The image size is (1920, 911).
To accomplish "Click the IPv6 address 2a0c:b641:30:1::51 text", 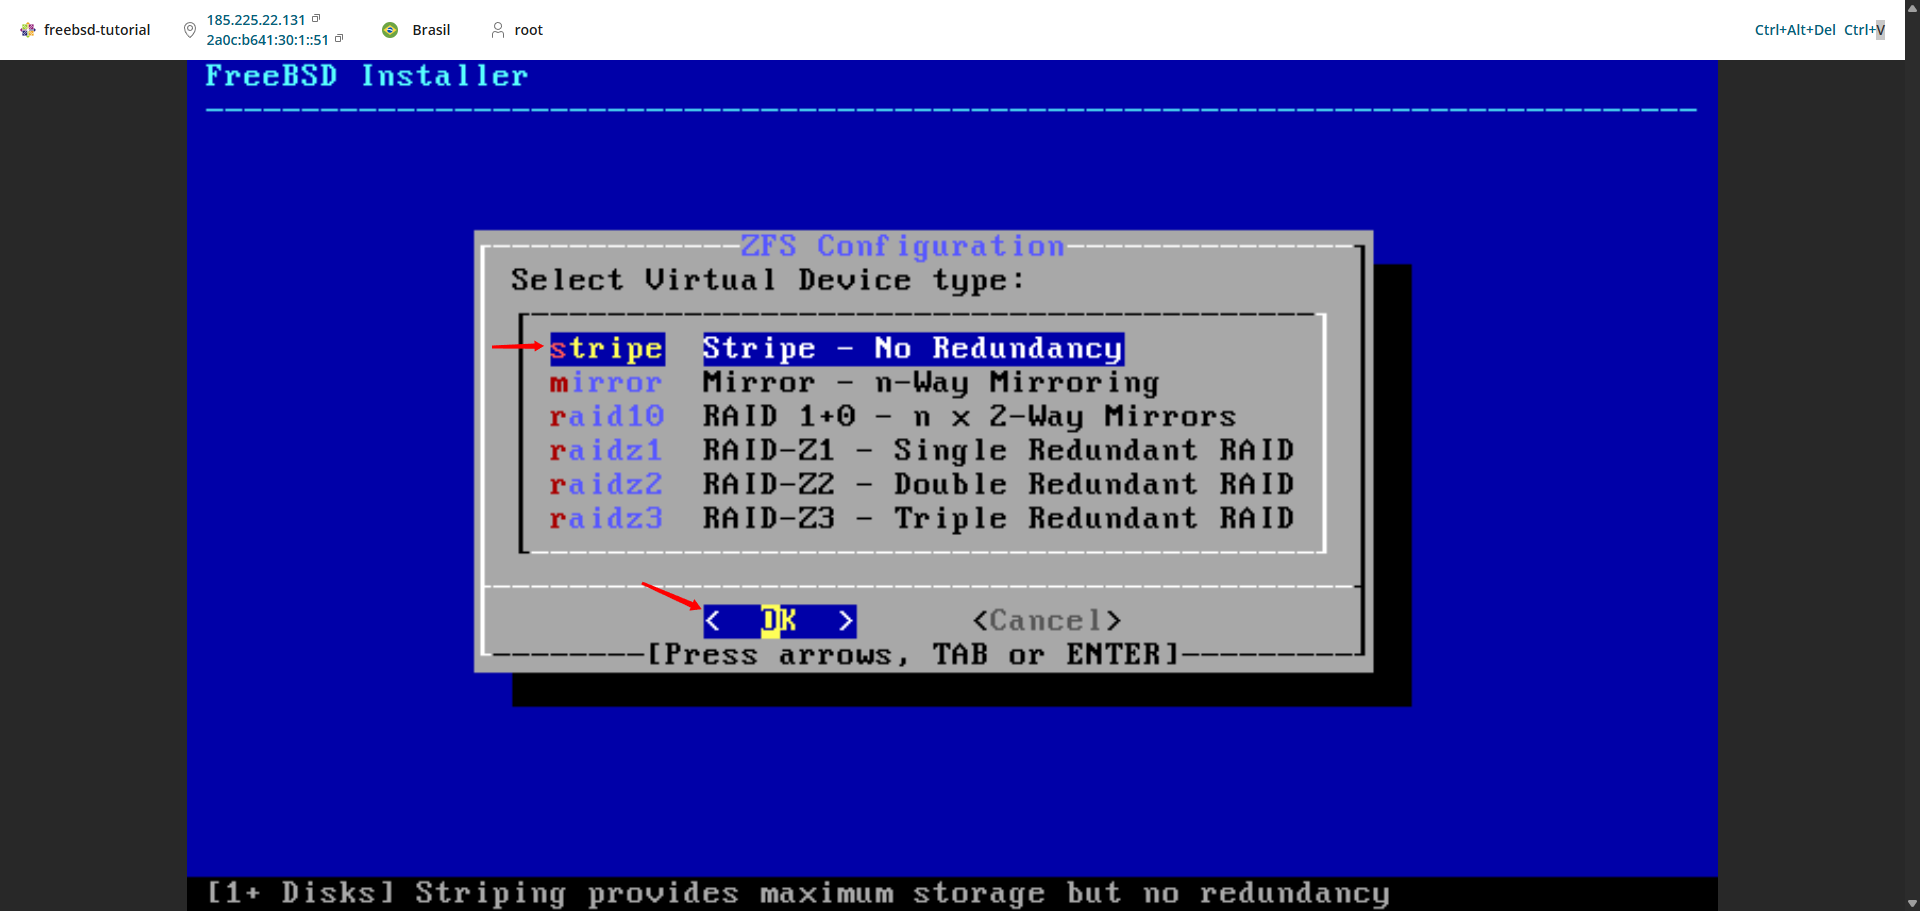I will 268,40.
